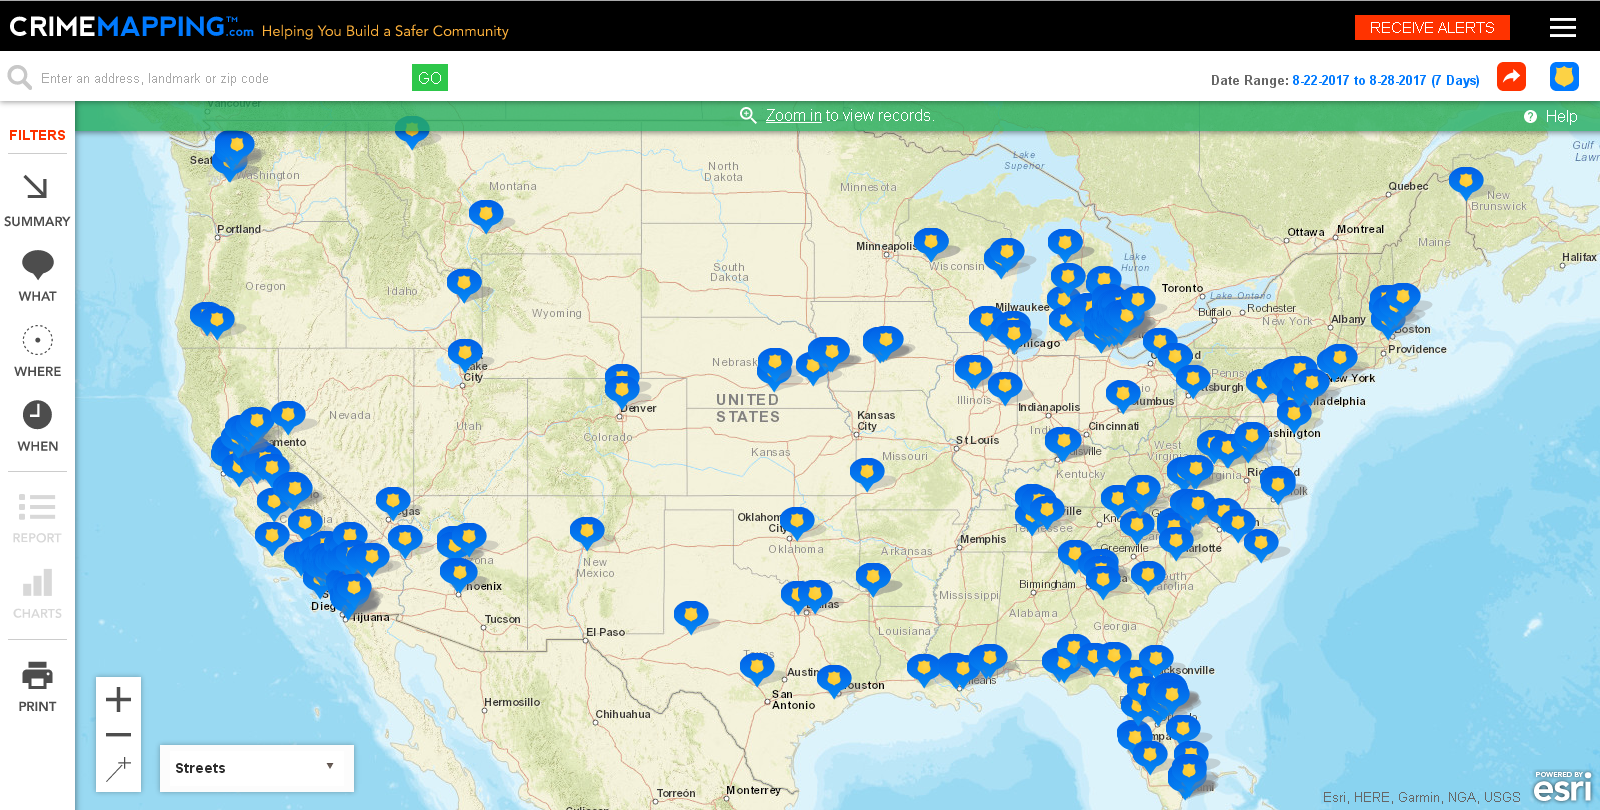Image resolution: width=1600 pixels, height=810 pixels.
Task: Zoom out with the minus button
Action: tap(118, 735)
